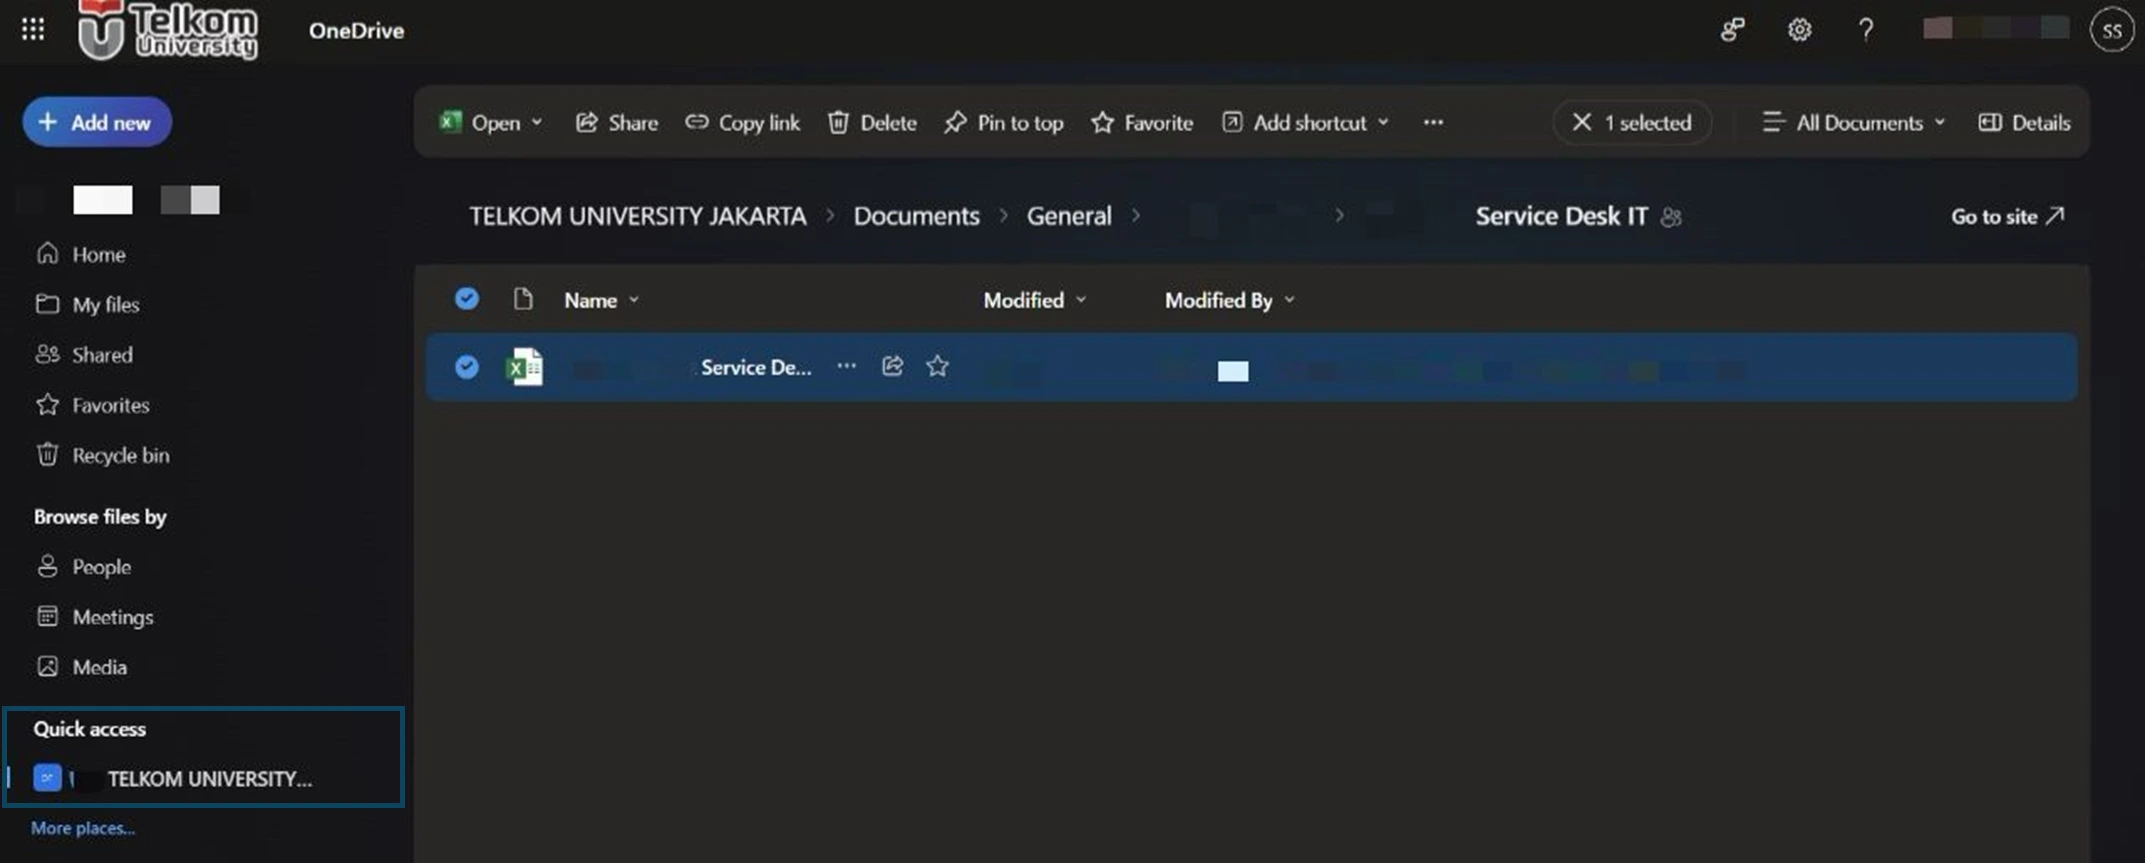Viewport: 2145px width, 863px height.
Task: Open Favorites in sidebar
Action: [92, 405]
